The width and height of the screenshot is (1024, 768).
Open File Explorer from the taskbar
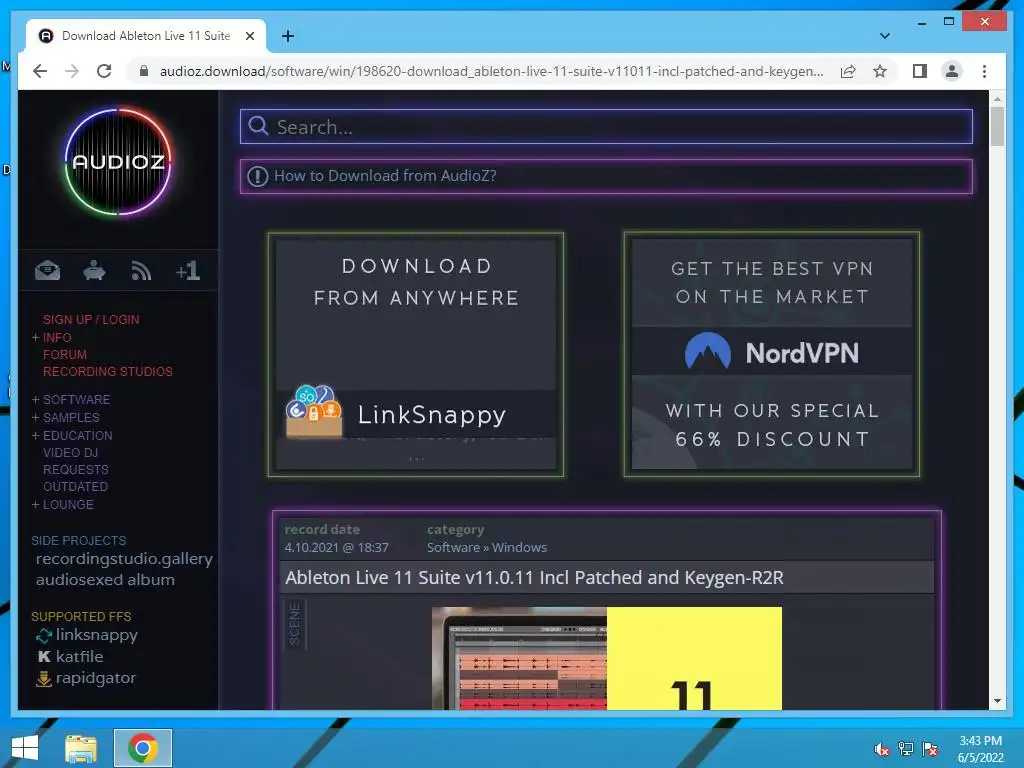tap(81, 748)
